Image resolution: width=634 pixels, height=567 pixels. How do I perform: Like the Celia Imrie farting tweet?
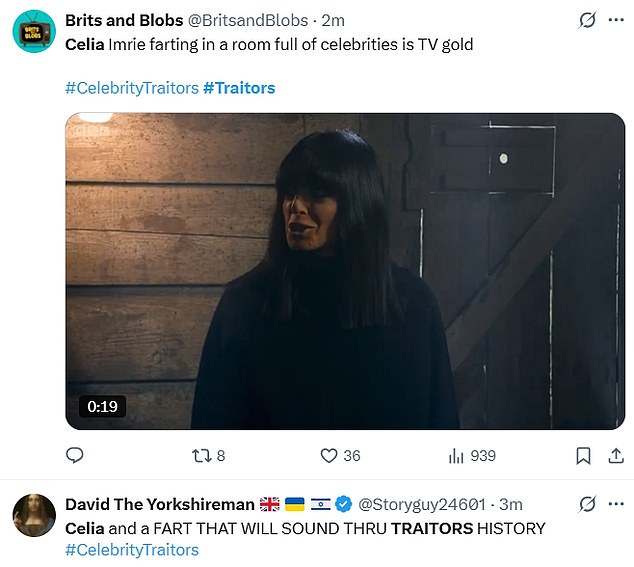(x=327, y=455)
